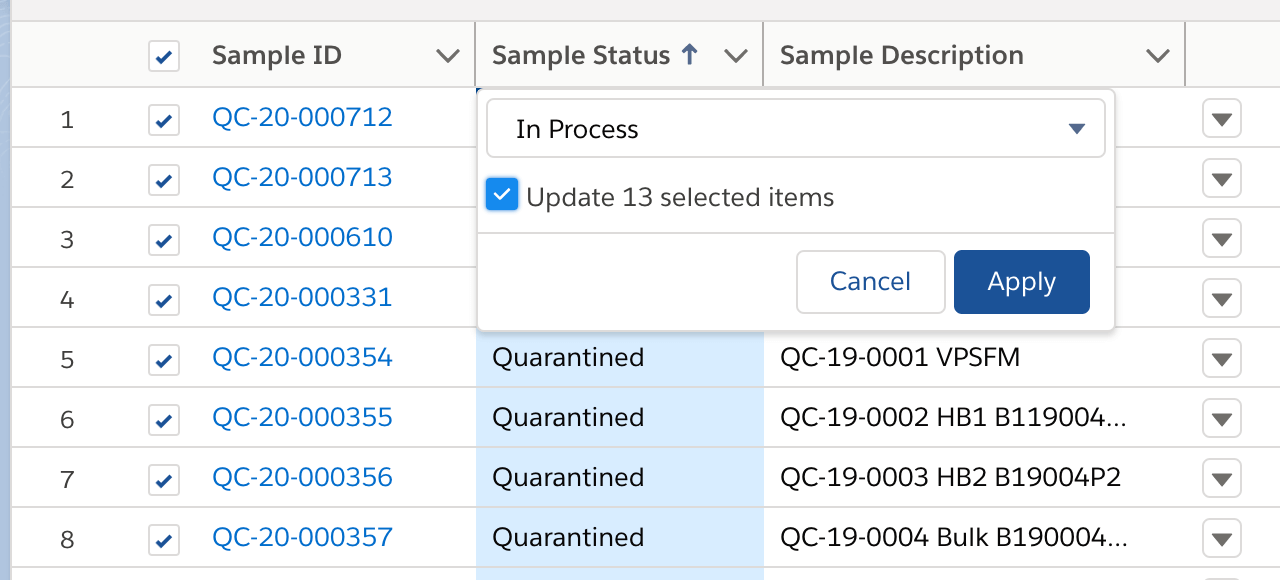Select description QC-19-0001 VPSFM
The height and width of the screenshot is (580, 1280).
[900, 358]
